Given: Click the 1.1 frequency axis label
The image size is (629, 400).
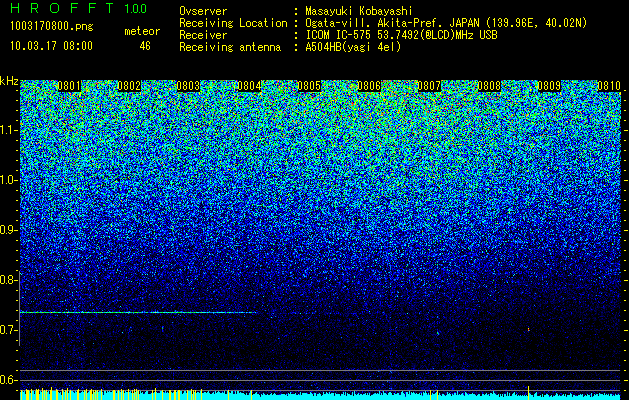Looking at the screenshot, I should (x=9, y=130).
